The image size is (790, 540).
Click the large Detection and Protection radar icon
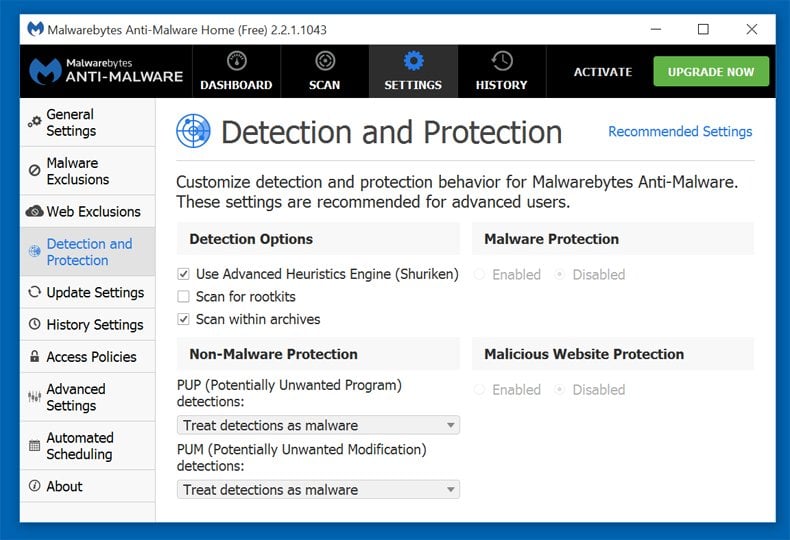click(x=193, y=131)
